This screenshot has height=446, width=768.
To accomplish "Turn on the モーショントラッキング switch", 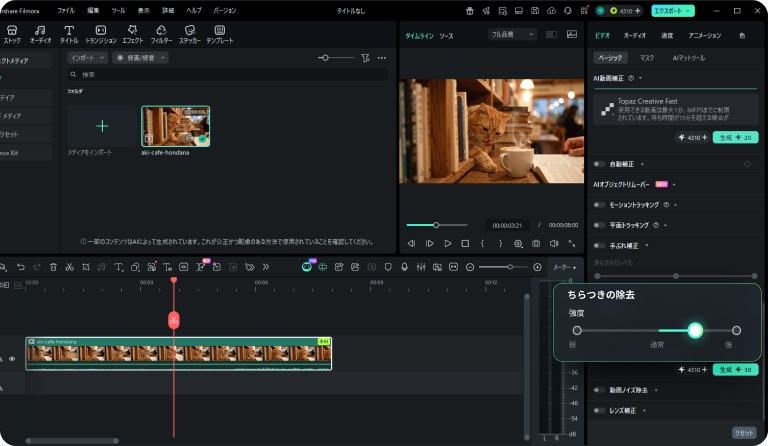I will point(599,204).
